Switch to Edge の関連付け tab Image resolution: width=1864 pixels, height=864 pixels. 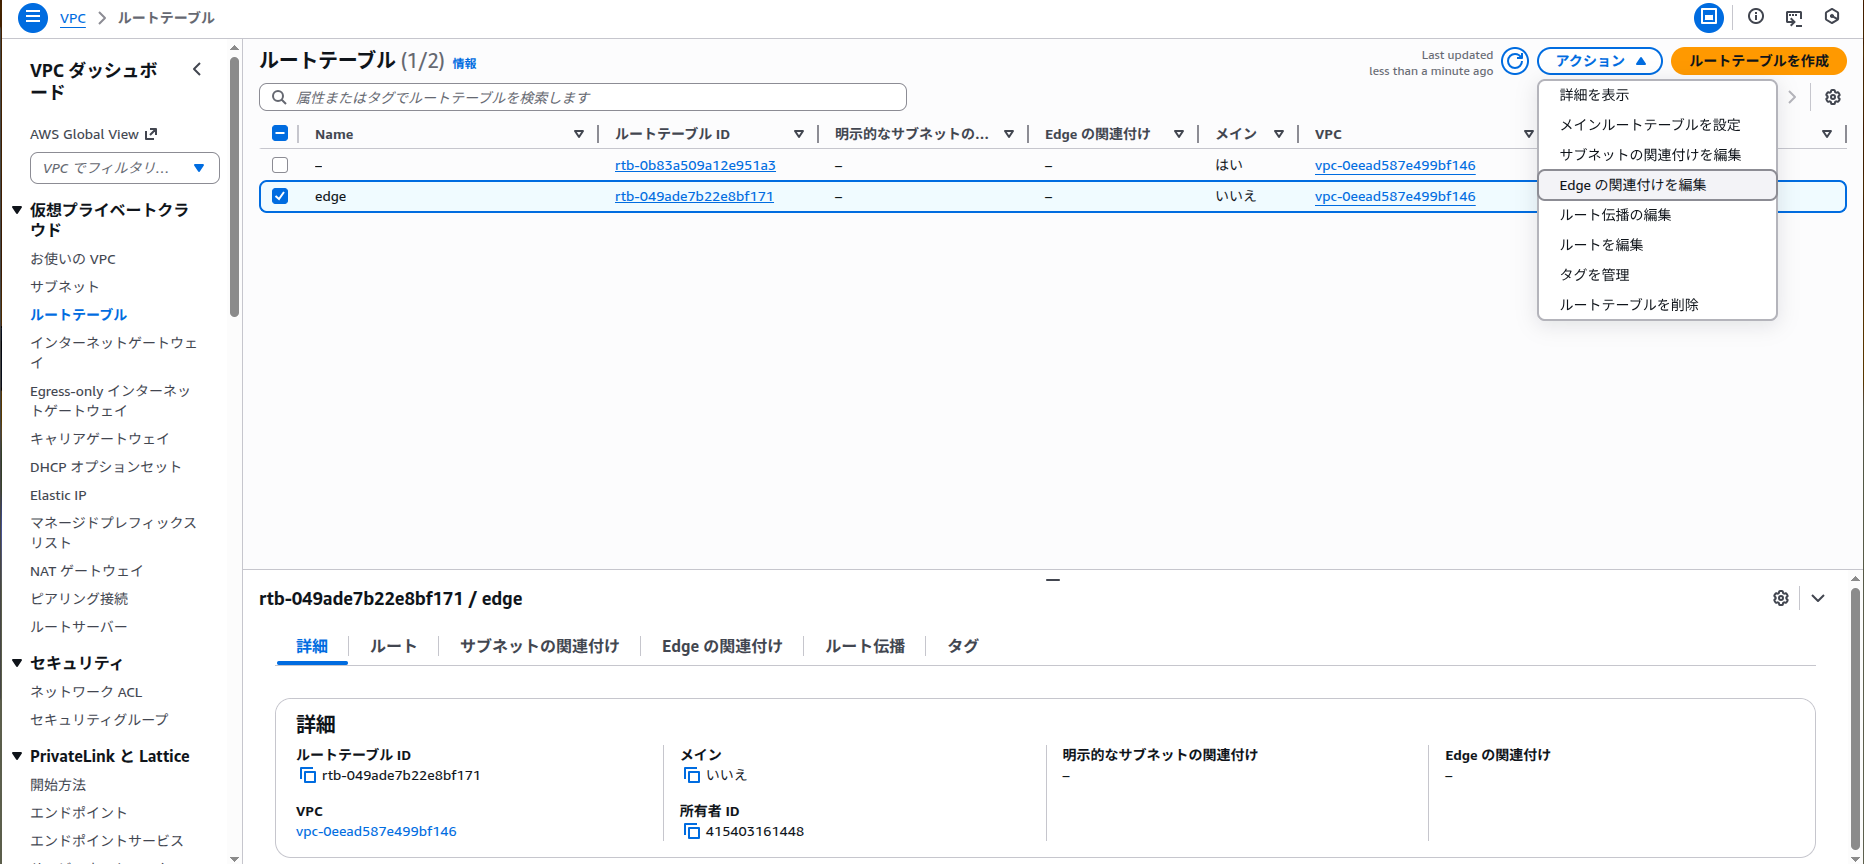pos(722,646)
